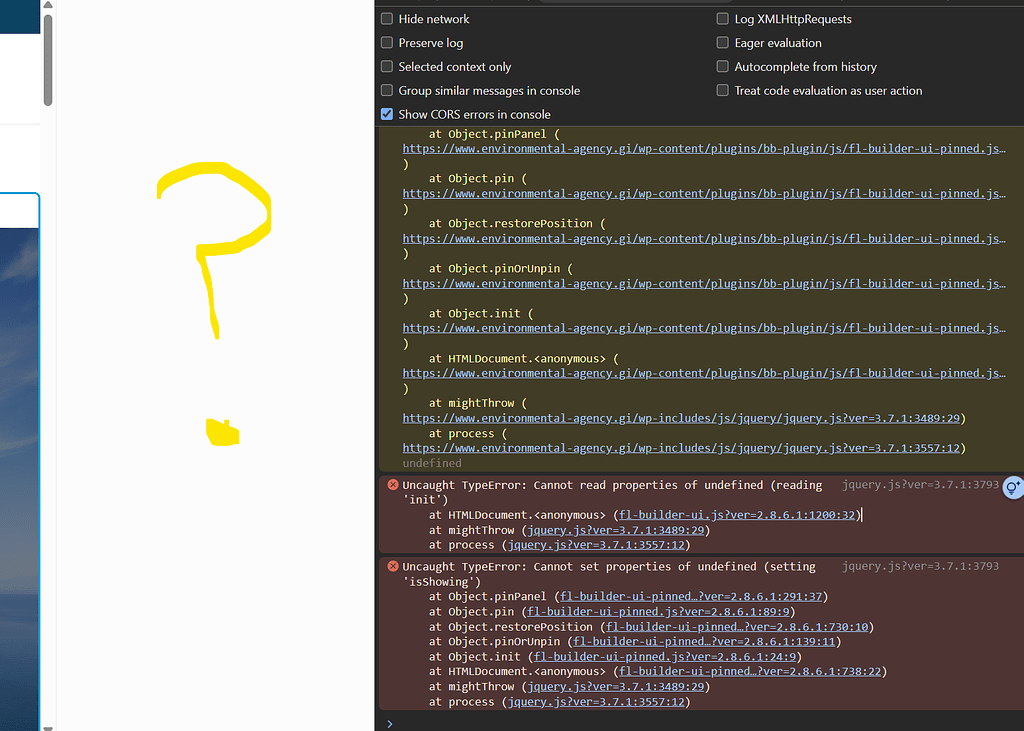Check Treat code evaluation as user action
The height and width of the screenshot is (731, 1024).
coord(722,90)
